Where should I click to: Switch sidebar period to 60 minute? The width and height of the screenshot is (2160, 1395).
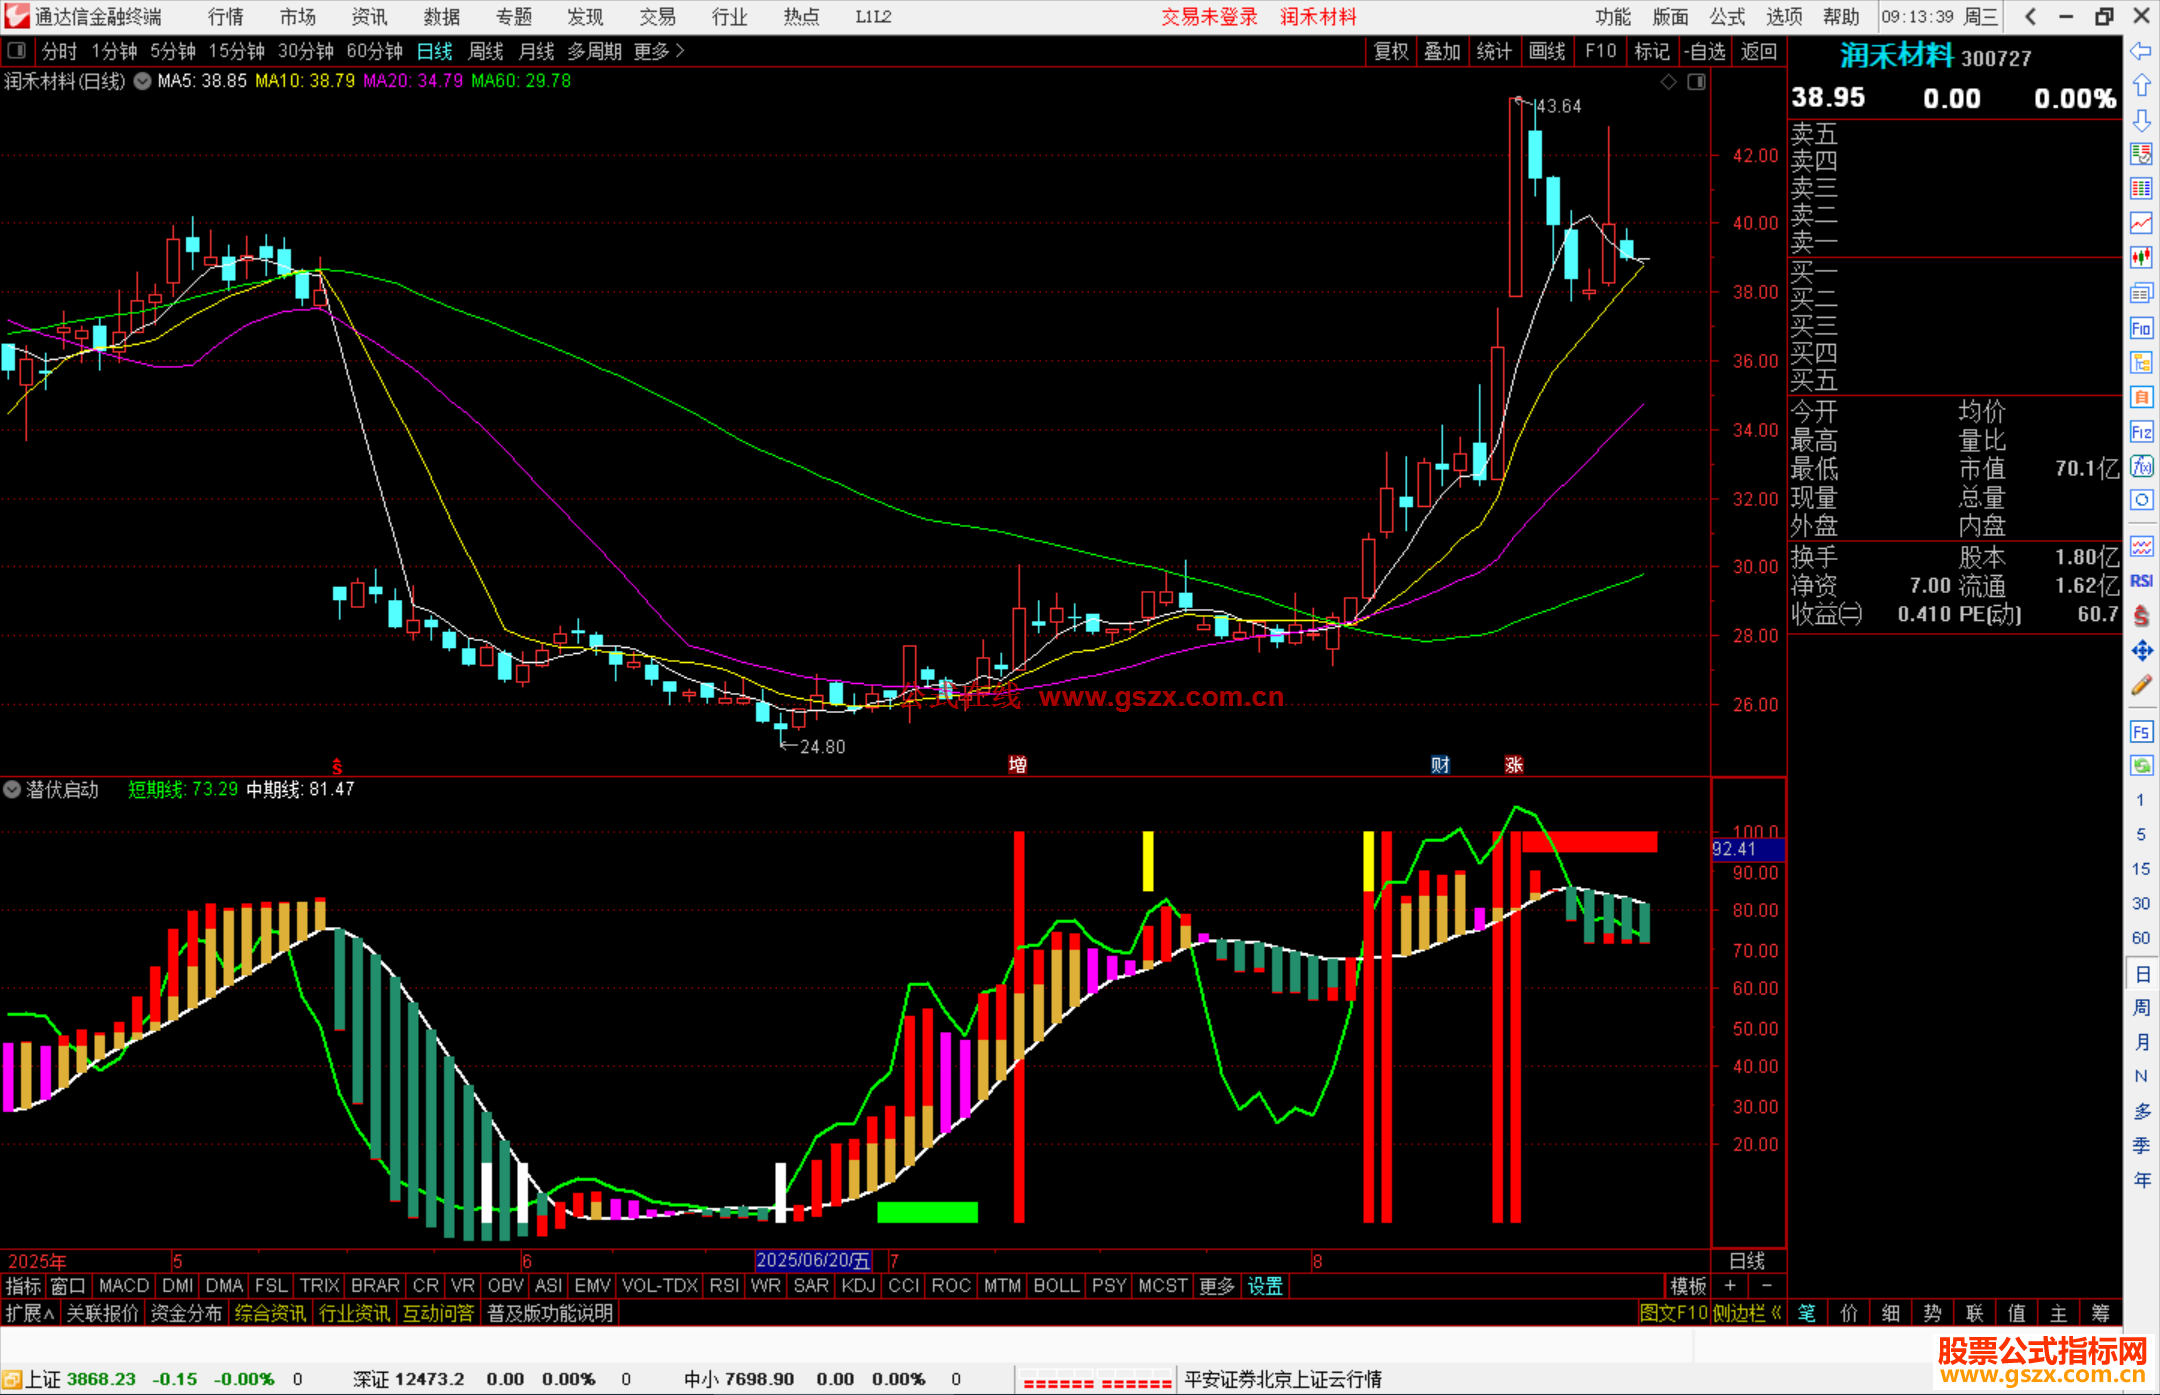point(2140,938)
